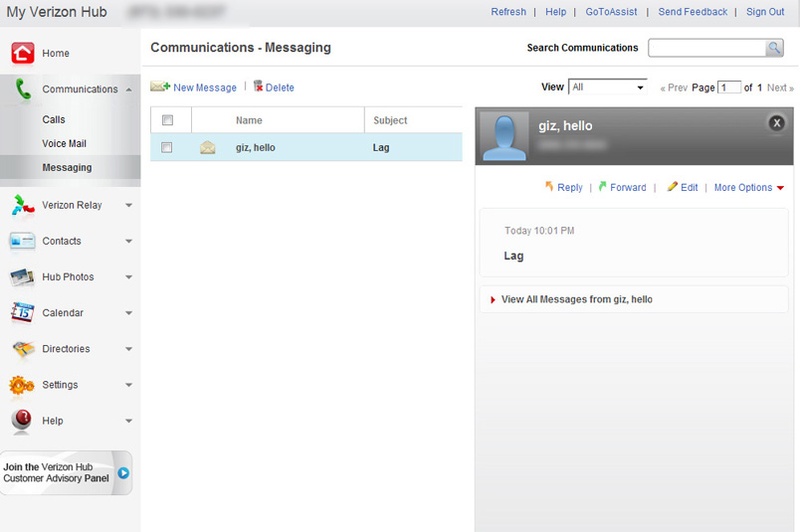Open the Hub Photos menu item
Viewport: 800px width, 532px height.
coord(68,277)
